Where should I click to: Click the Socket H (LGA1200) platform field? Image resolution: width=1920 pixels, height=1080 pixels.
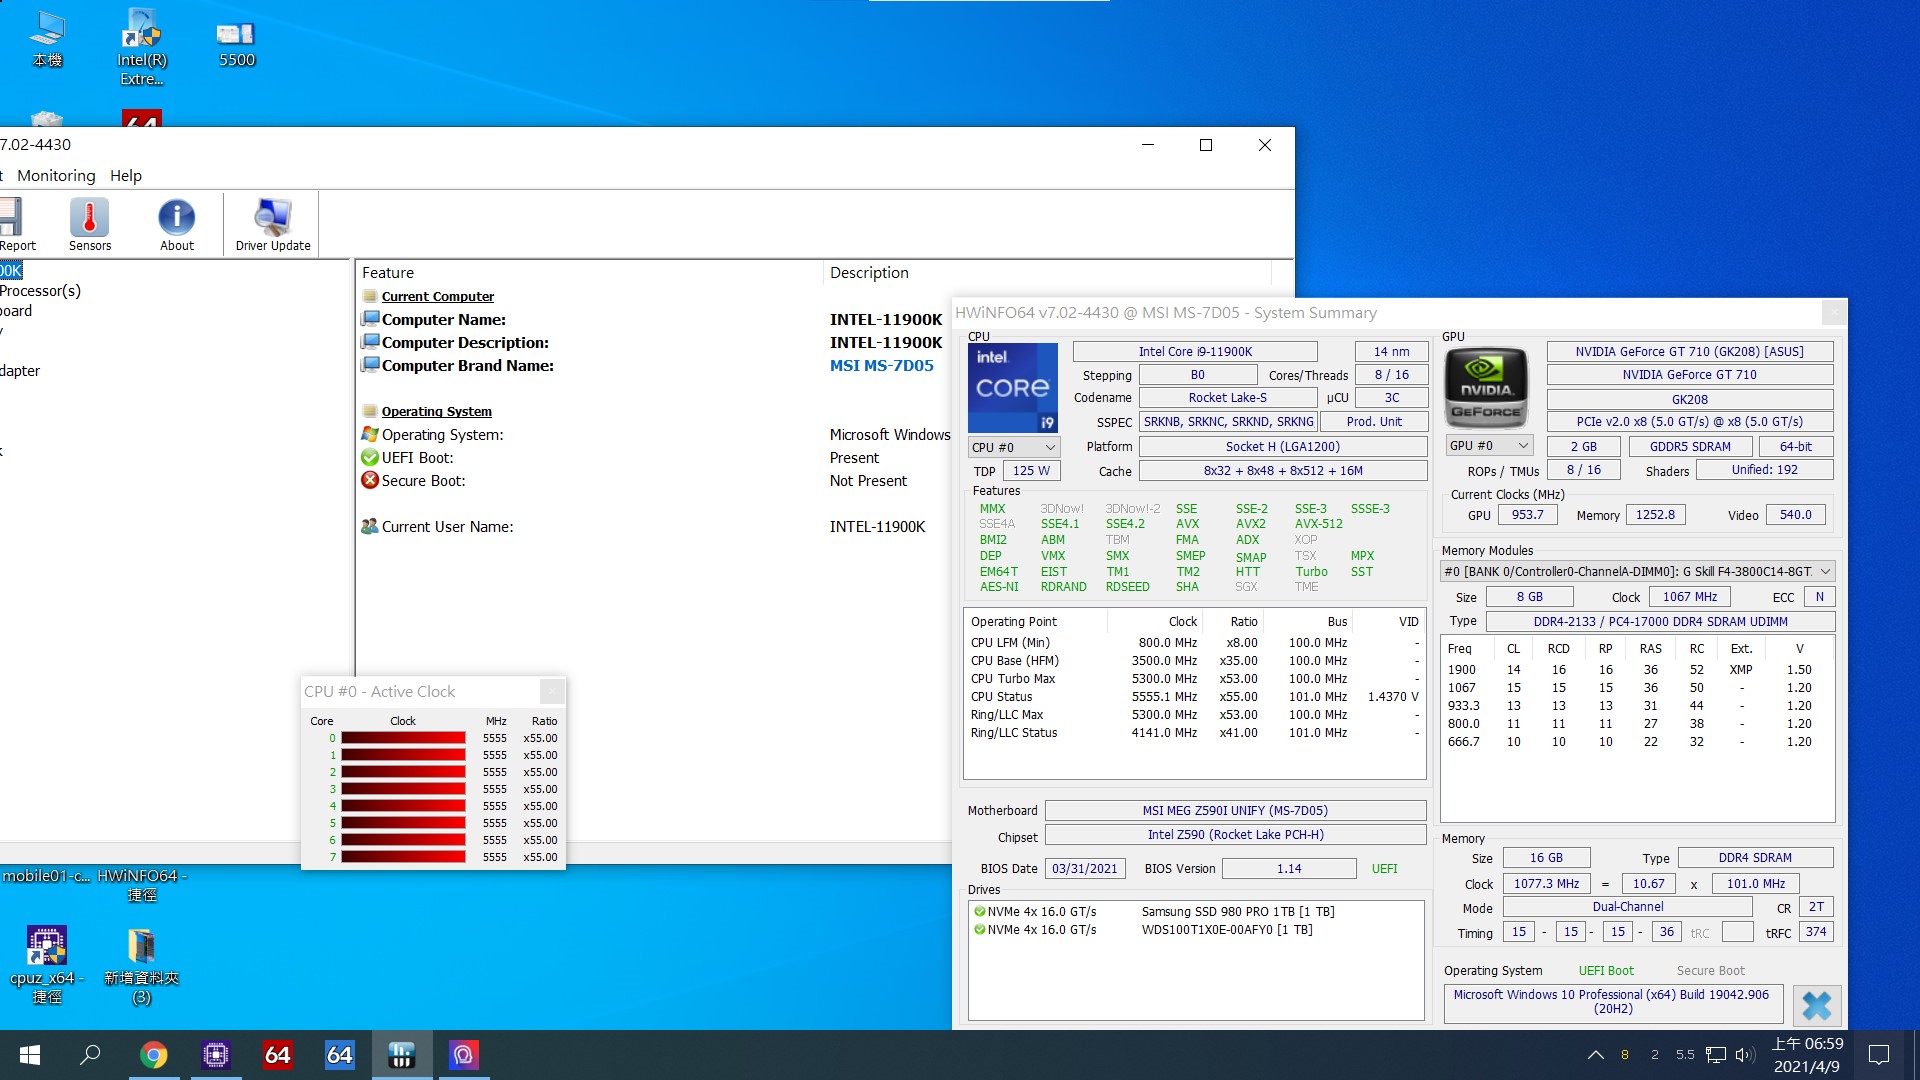tap(1283, 446)
